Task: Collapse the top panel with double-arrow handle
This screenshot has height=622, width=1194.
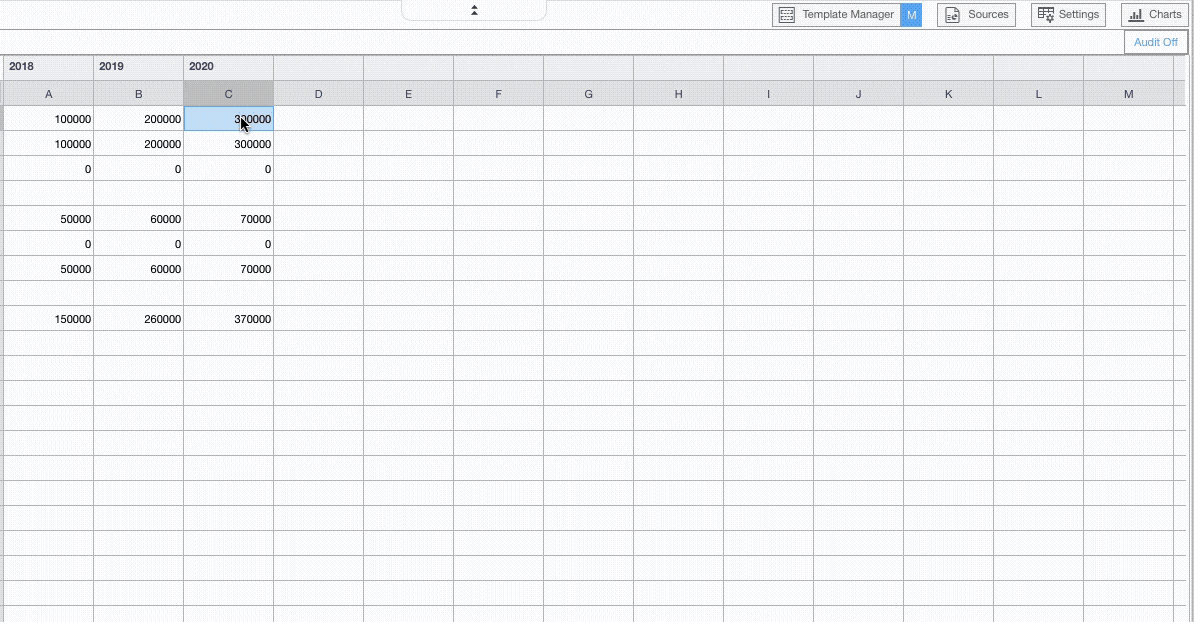Action: point(474,10)
